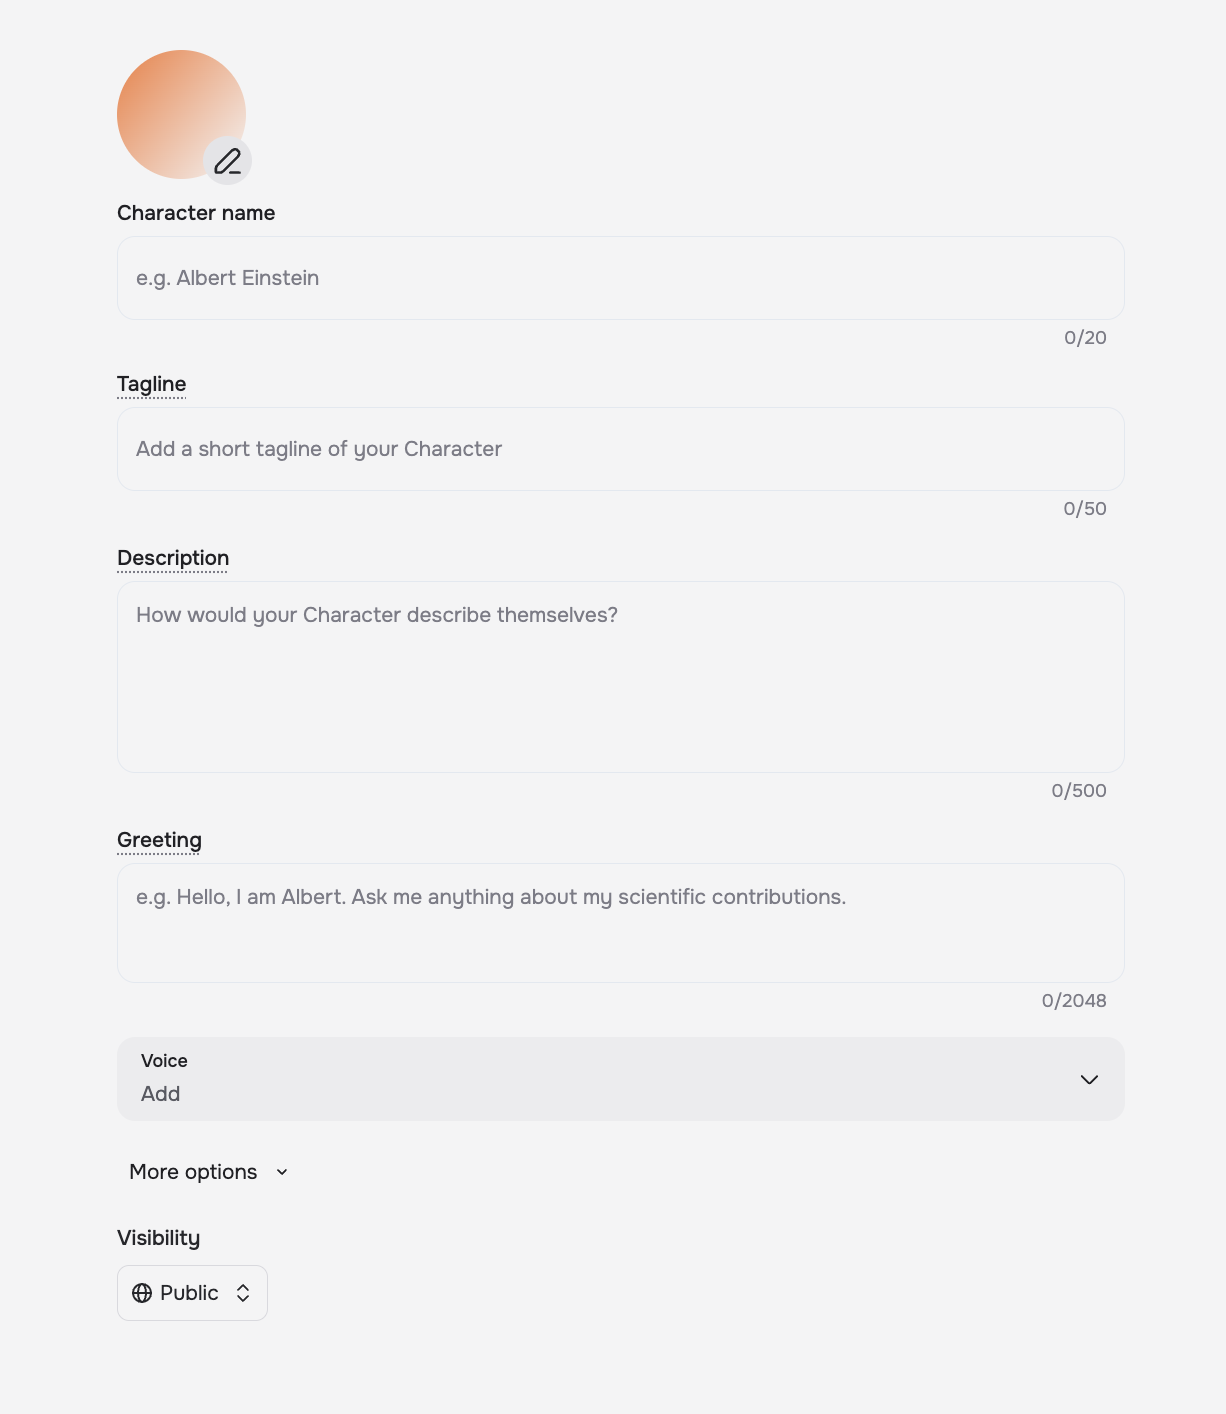Click the Visibility heading text
Viewport: 1226px width, 1414px height.
[x=158, y=1238]
